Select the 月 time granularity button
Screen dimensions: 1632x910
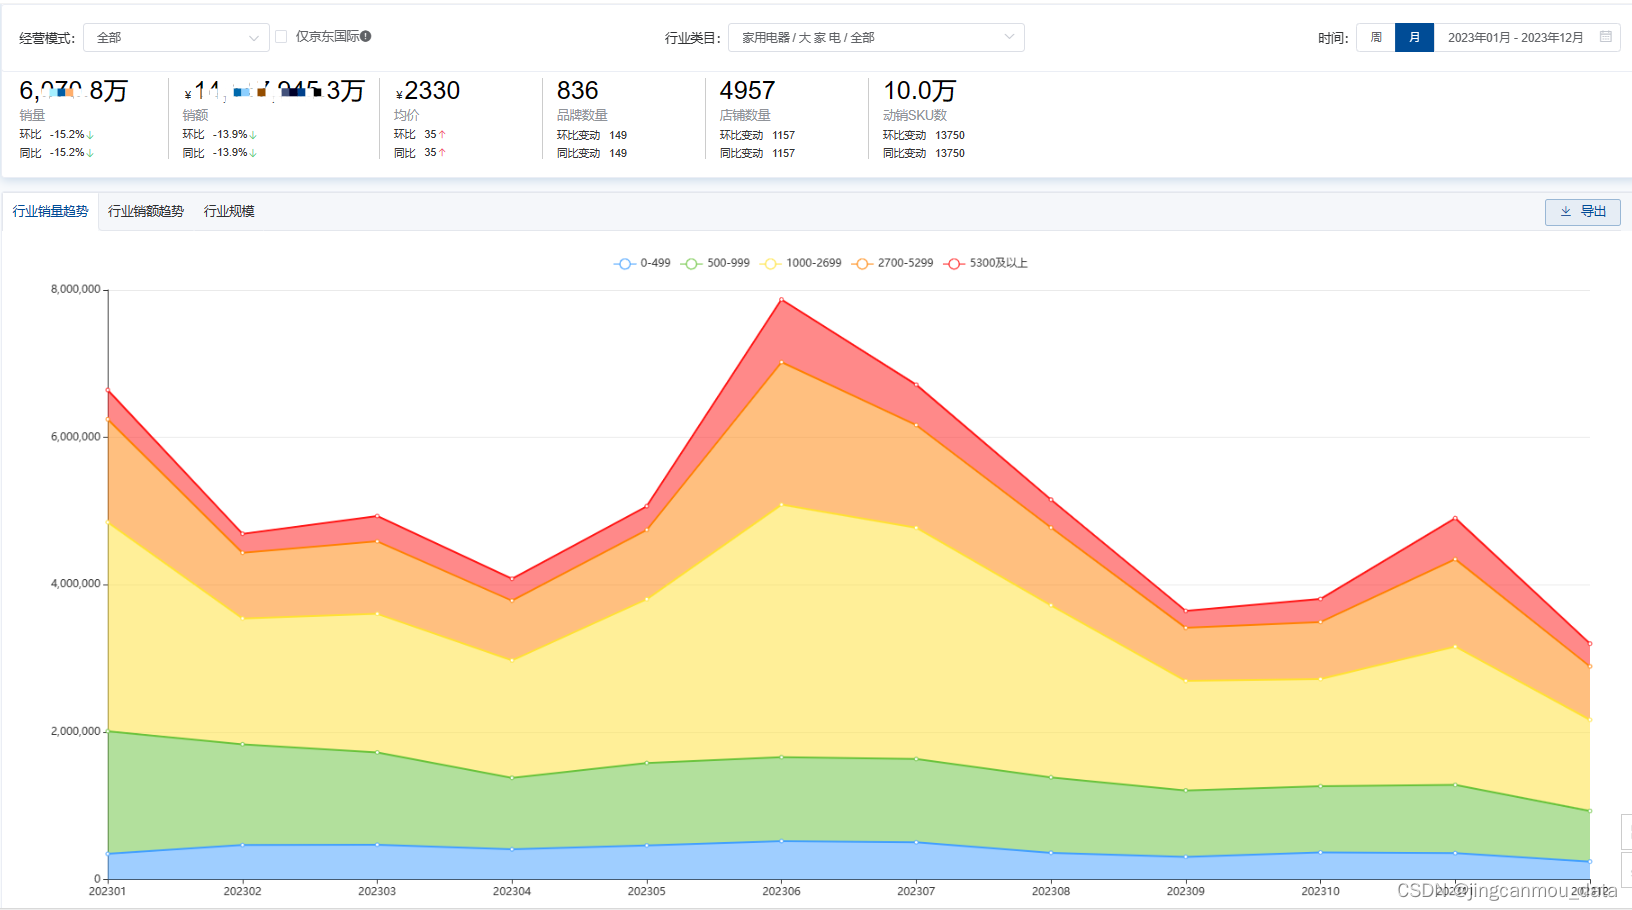coord(1414,38)
